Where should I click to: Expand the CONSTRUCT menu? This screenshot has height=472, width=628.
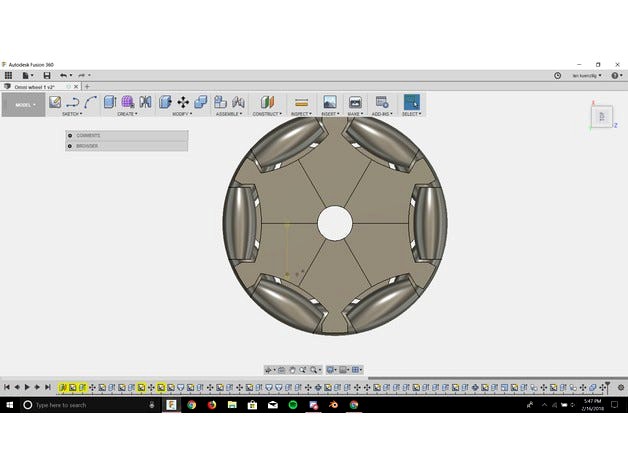(267, 114)
